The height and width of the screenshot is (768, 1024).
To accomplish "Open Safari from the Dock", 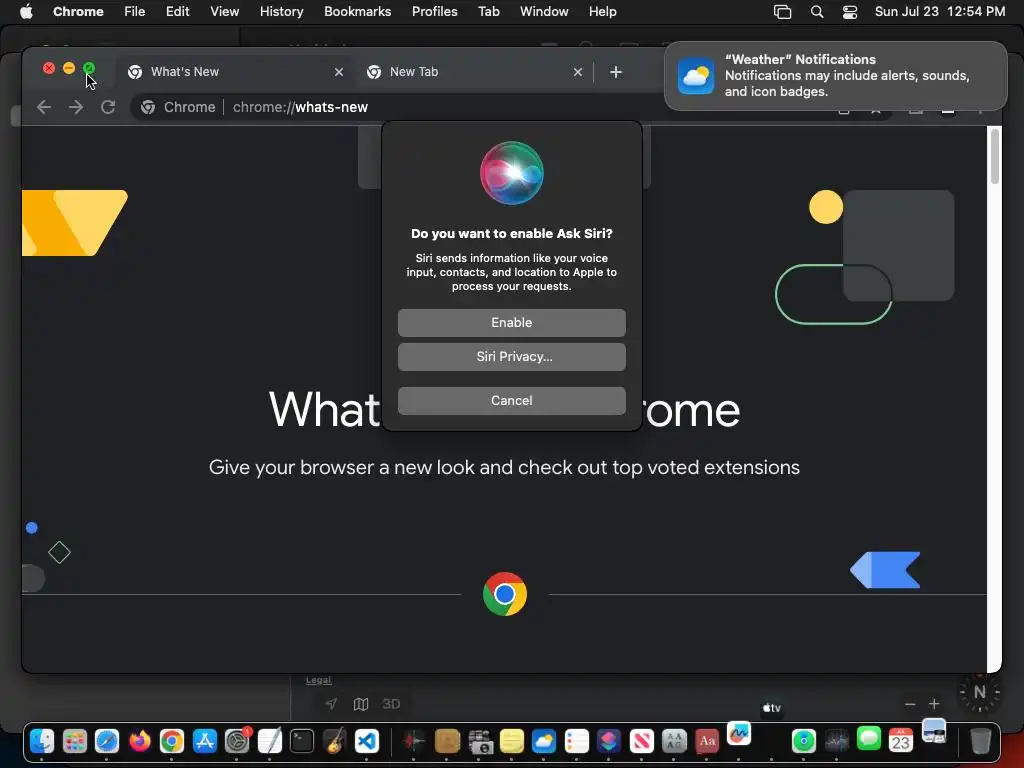I will (106, 741).
